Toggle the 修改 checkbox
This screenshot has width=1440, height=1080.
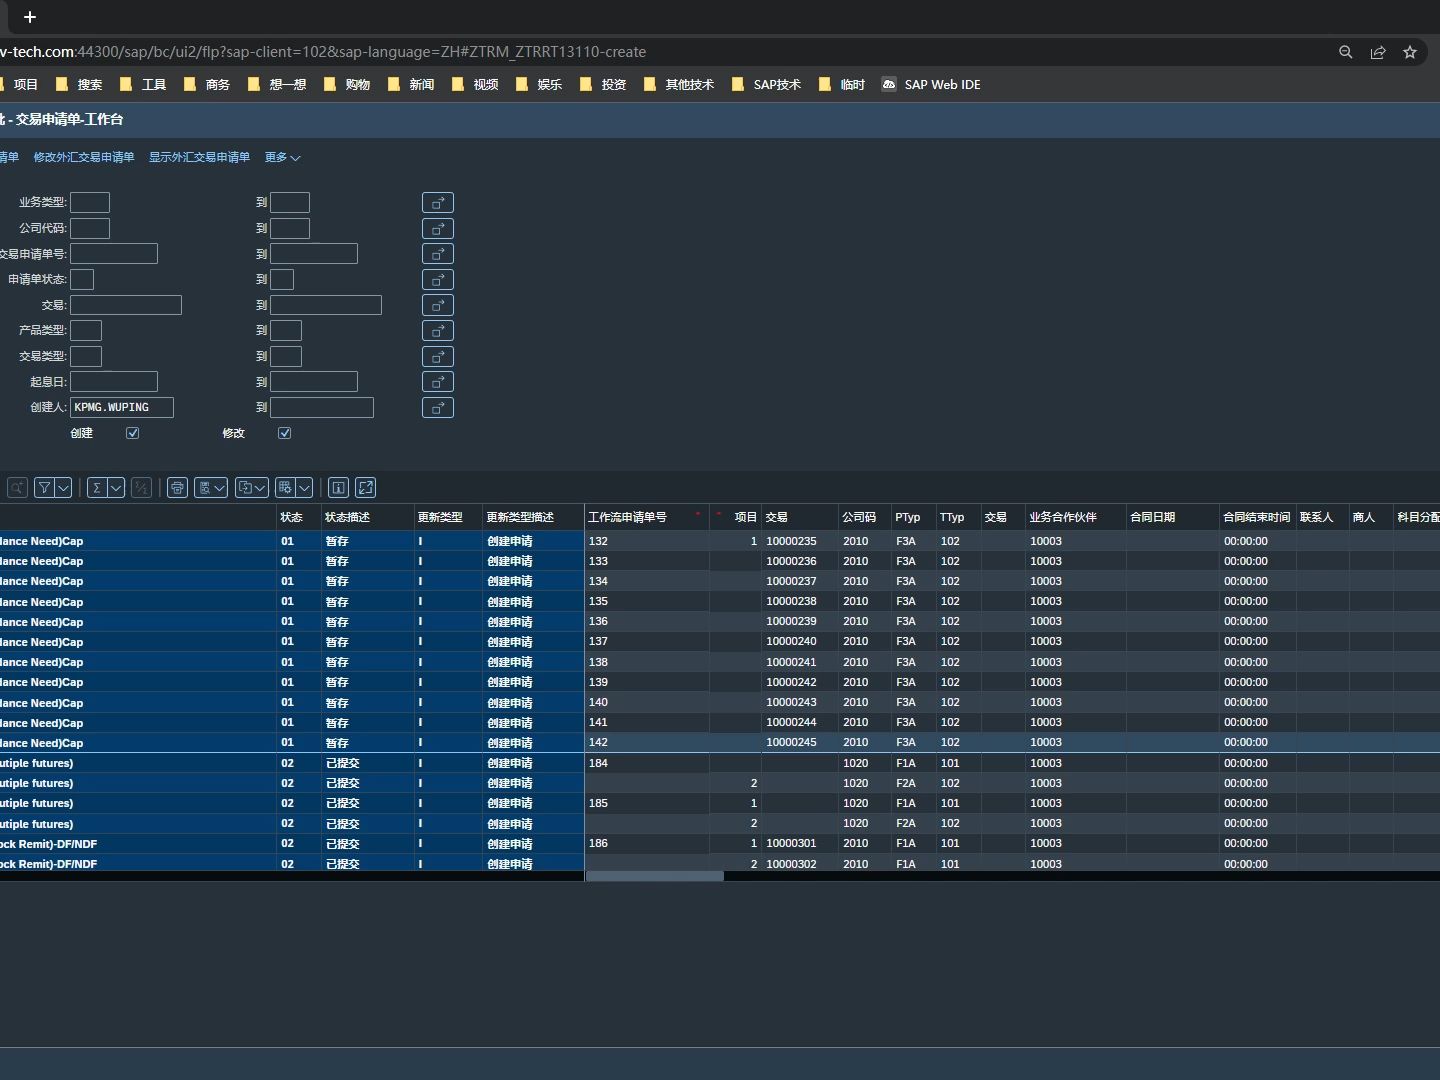284,433
